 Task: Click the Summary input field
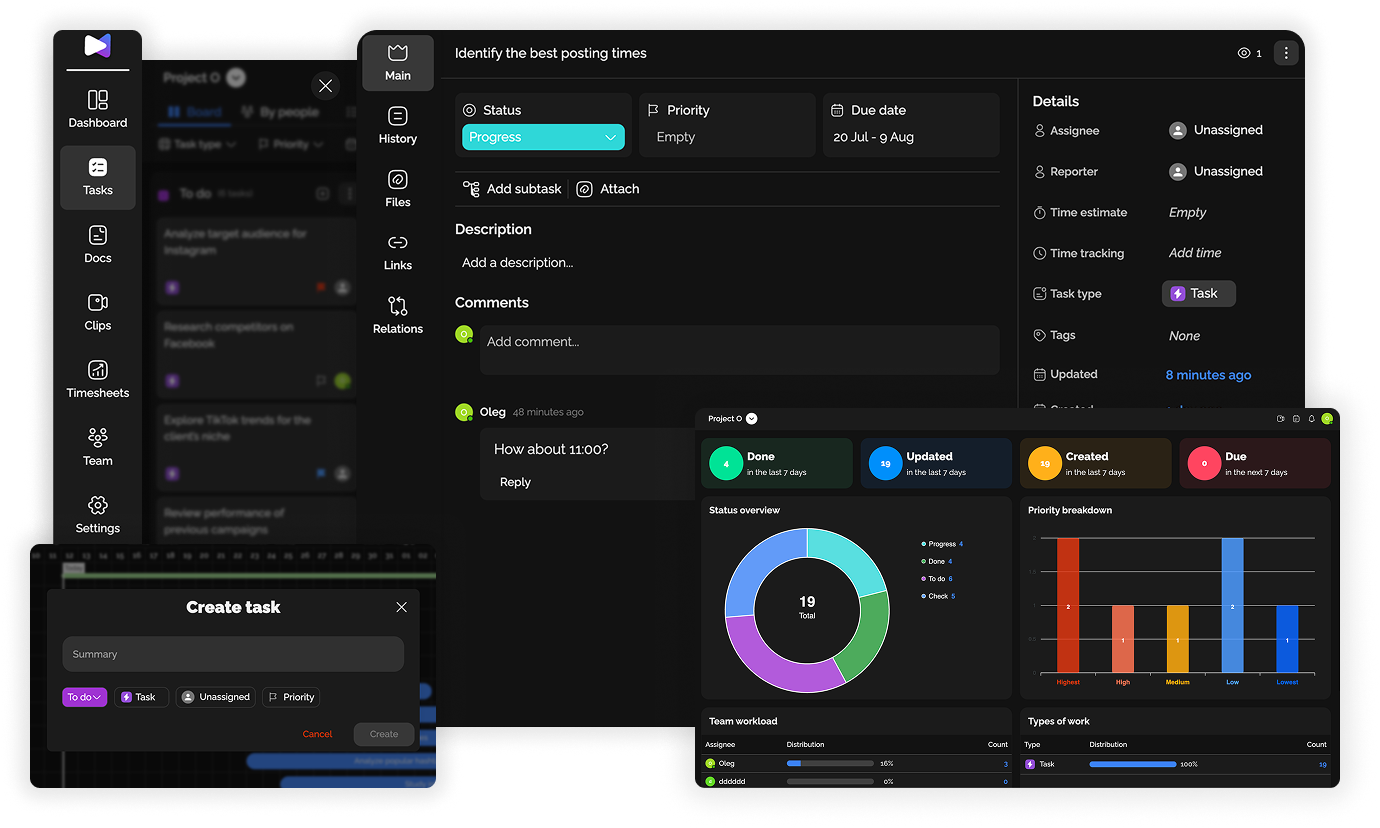233,654
